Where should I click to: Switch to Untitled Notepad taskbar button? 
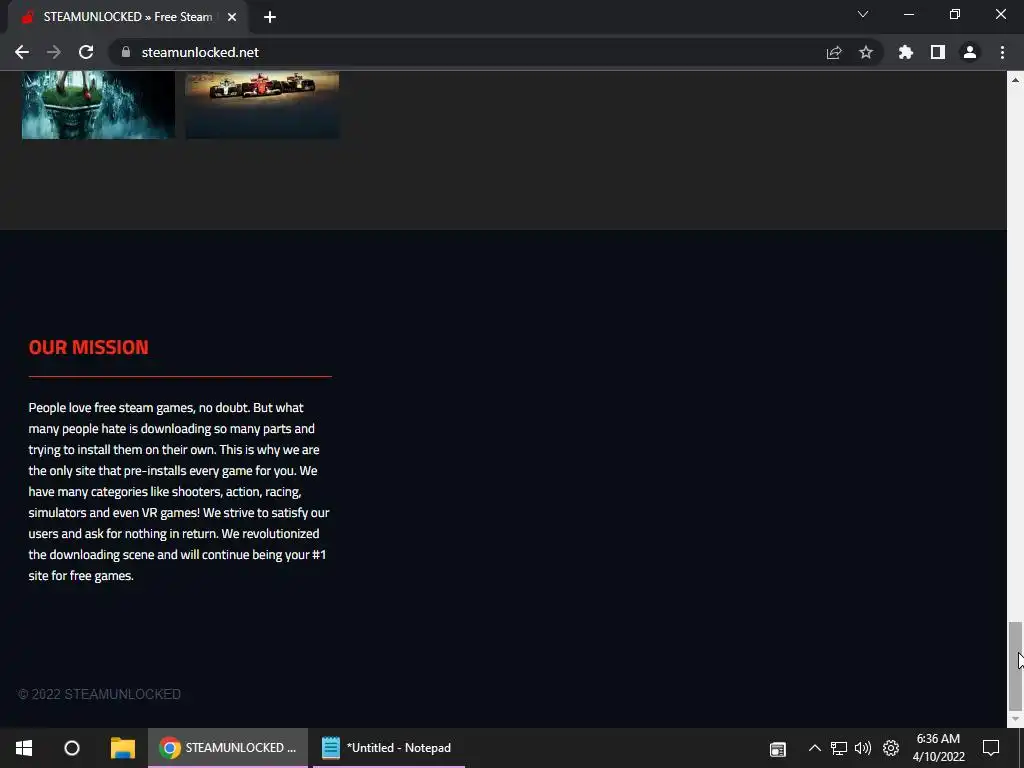389,748
